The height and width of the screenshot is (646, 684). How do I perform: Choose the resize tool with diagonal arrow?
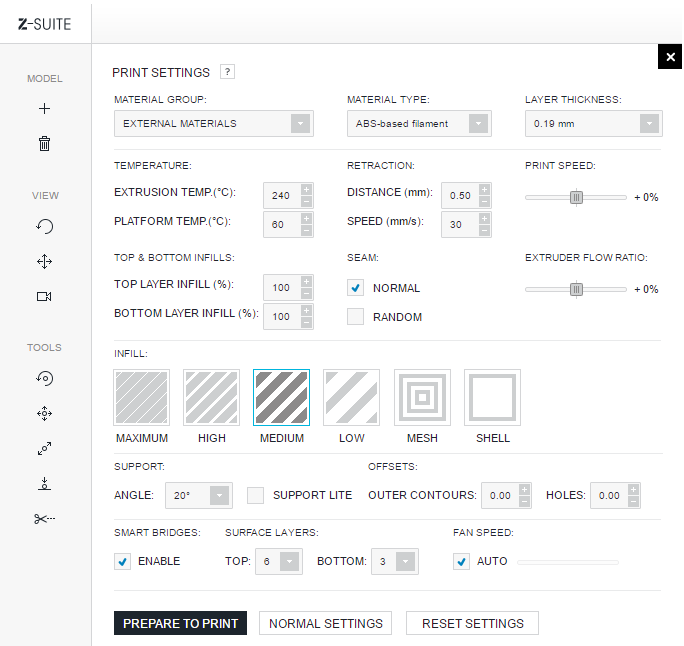click(44, 449)
